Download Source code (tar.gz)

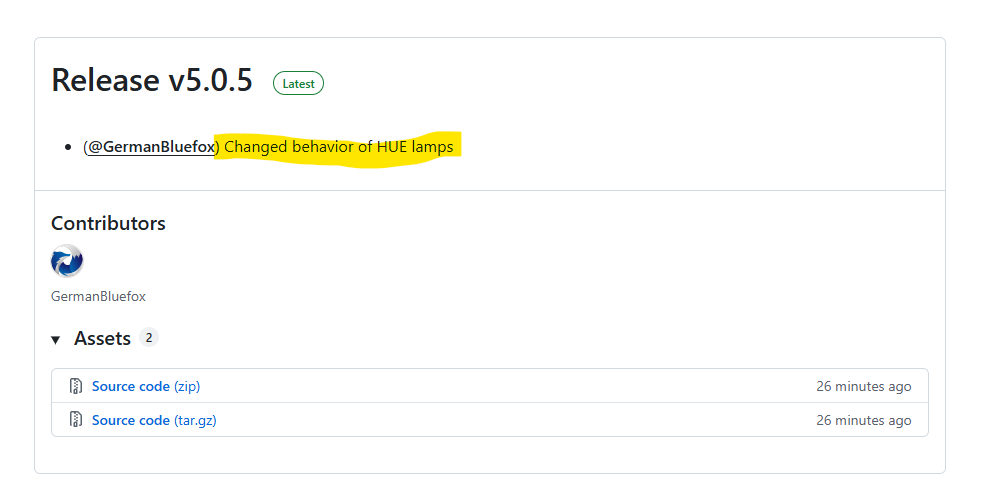pyautogui.click(x=131, y=420)
